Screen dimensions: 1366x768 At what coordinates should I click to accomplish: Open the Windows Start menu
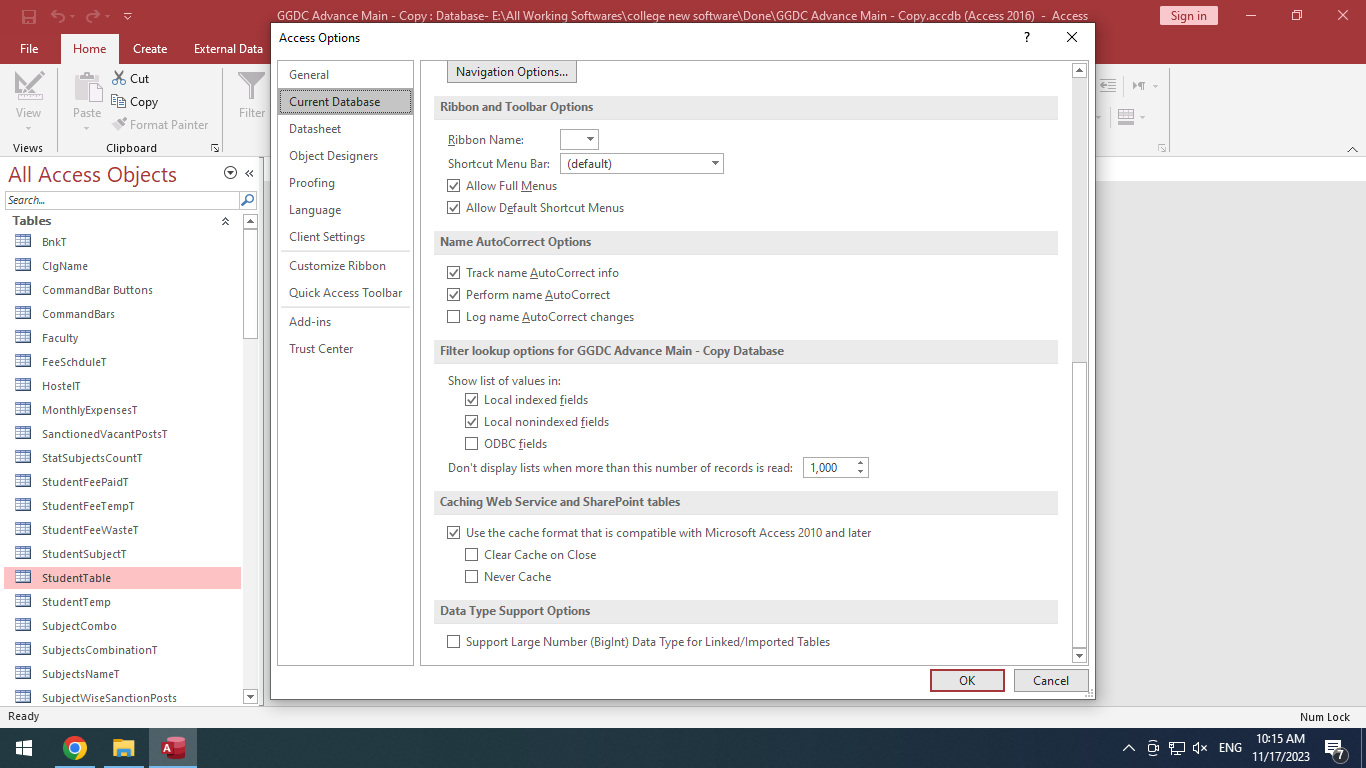tap(23, 748)
